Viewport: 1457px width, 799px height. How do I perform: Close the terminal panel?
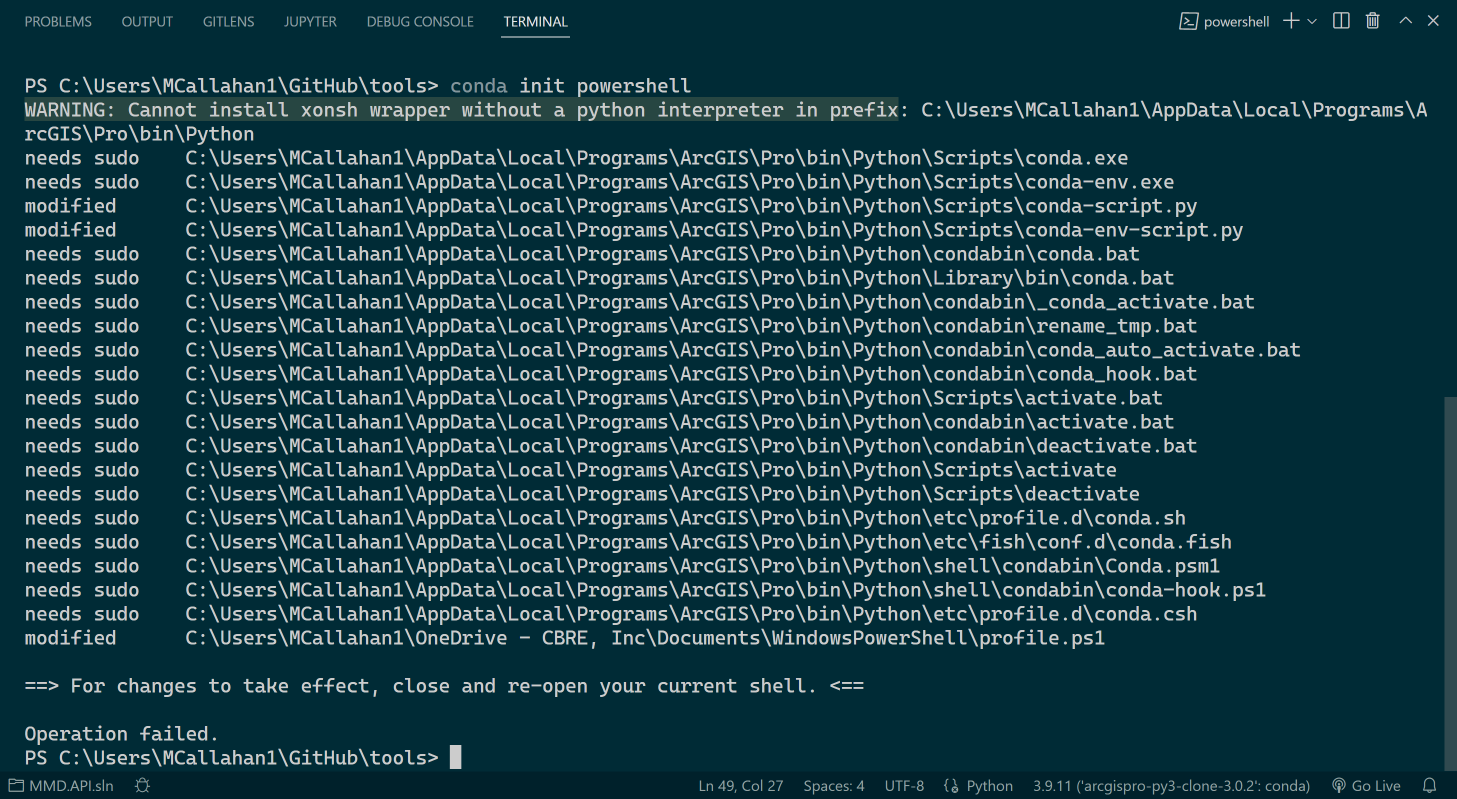[x=1433, y=21]
